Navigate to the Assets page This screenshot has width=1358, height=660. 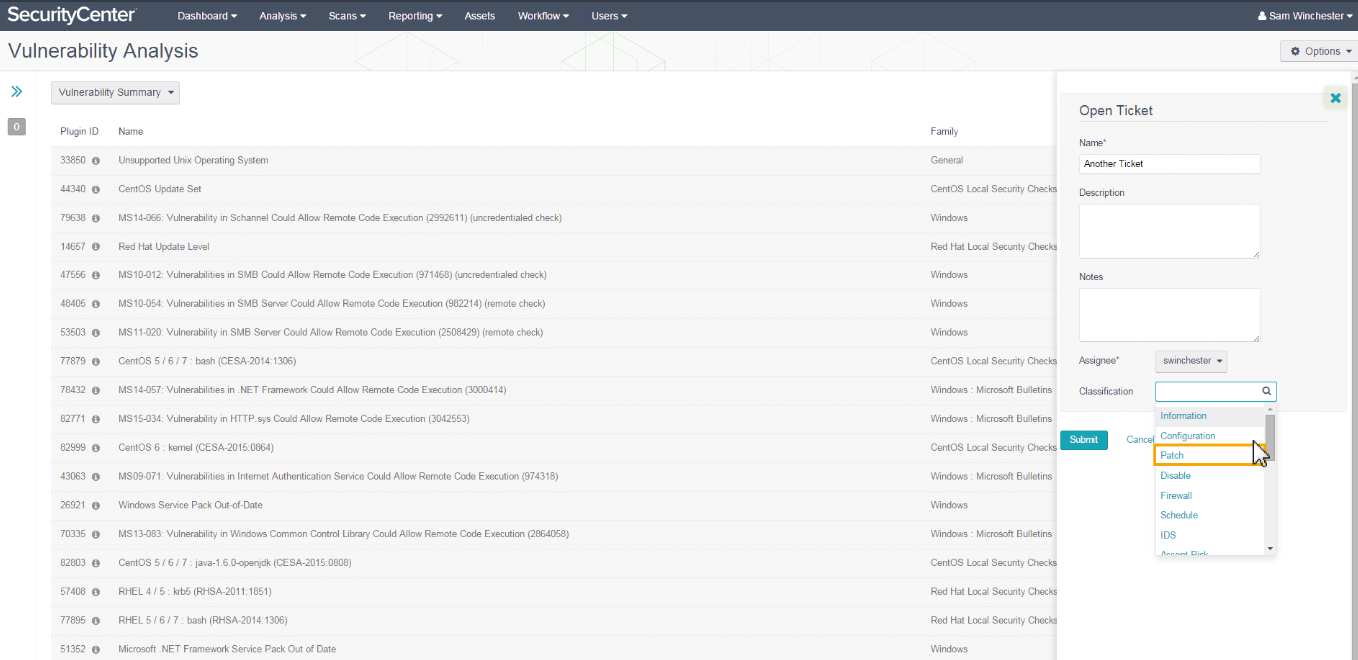tap(480, 16)
